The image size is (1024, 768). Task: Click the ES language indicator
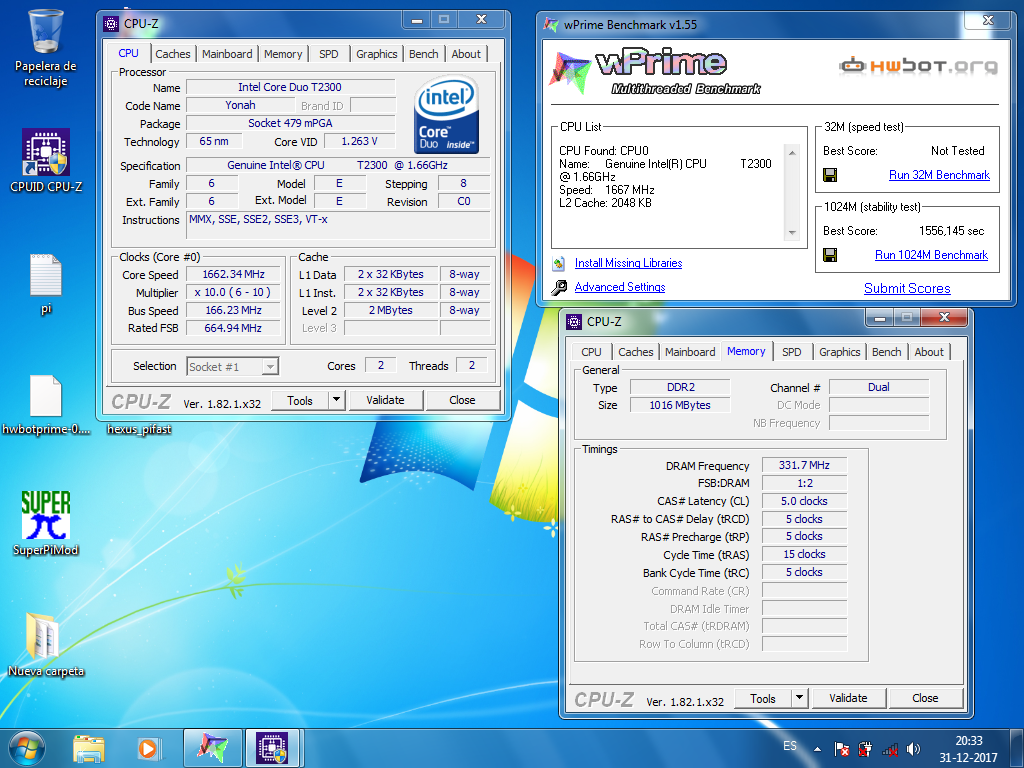[790, 746]
